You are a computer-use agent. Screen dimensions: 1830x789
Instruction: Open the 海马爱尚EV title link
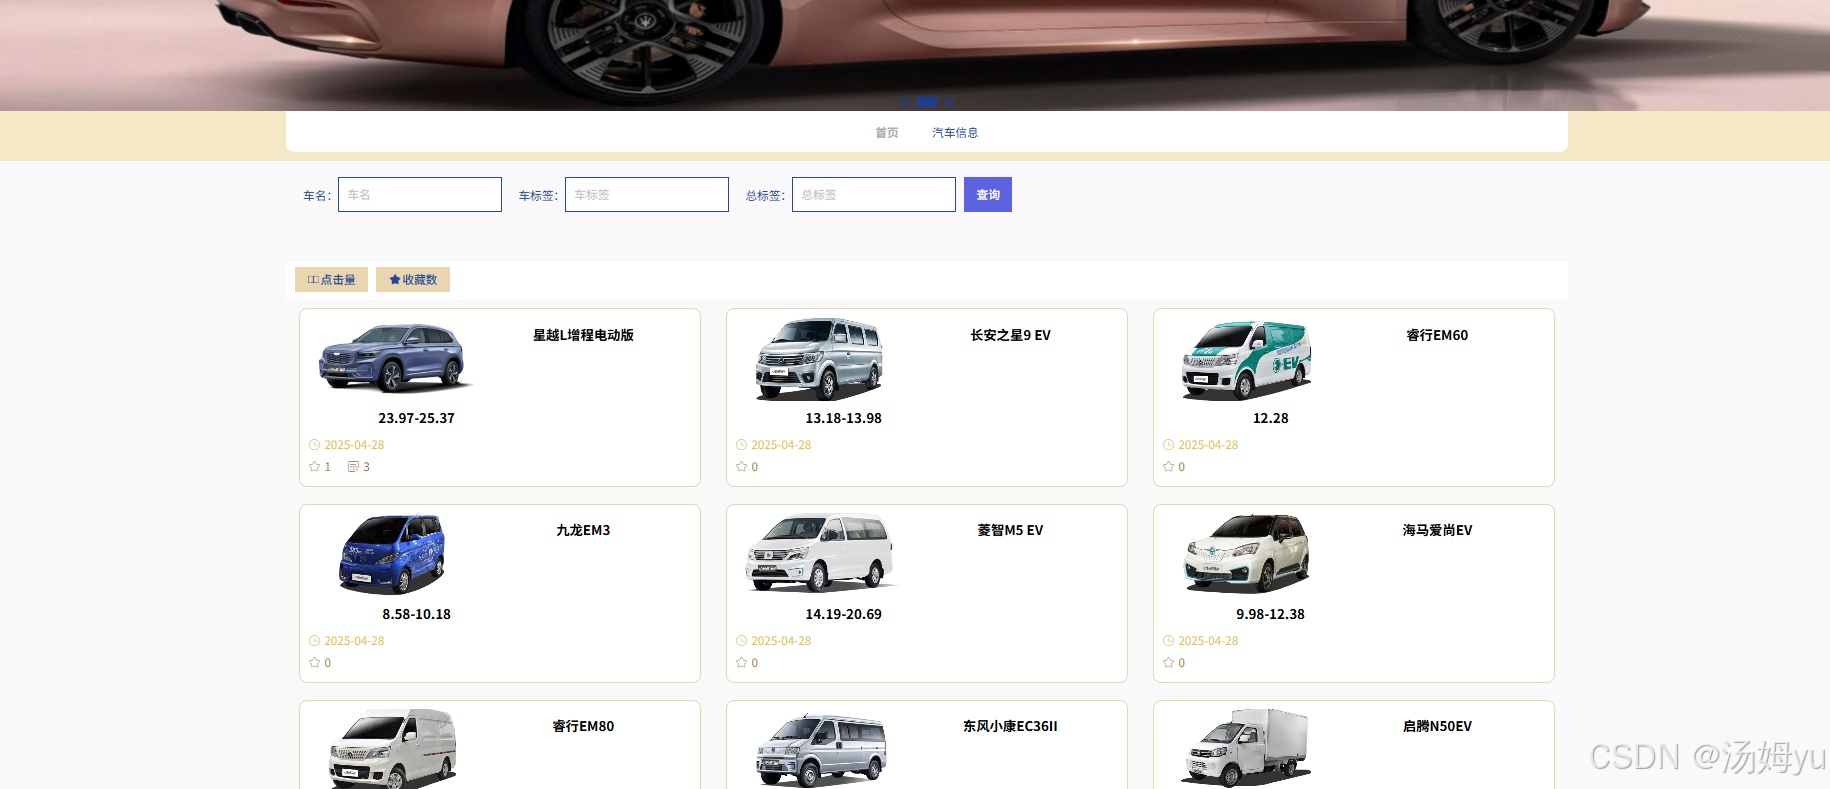pos(1437,530)
